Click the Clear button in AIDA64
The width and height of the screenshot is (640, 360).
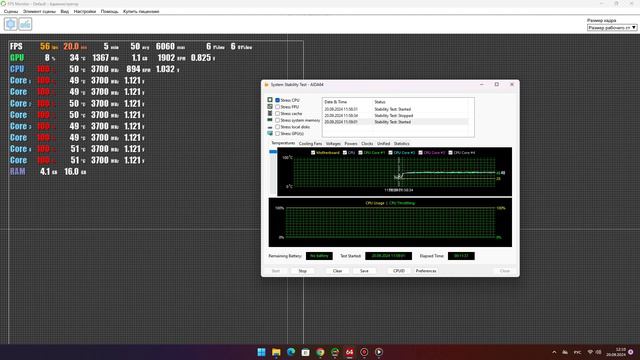click(x=338, y=271)
